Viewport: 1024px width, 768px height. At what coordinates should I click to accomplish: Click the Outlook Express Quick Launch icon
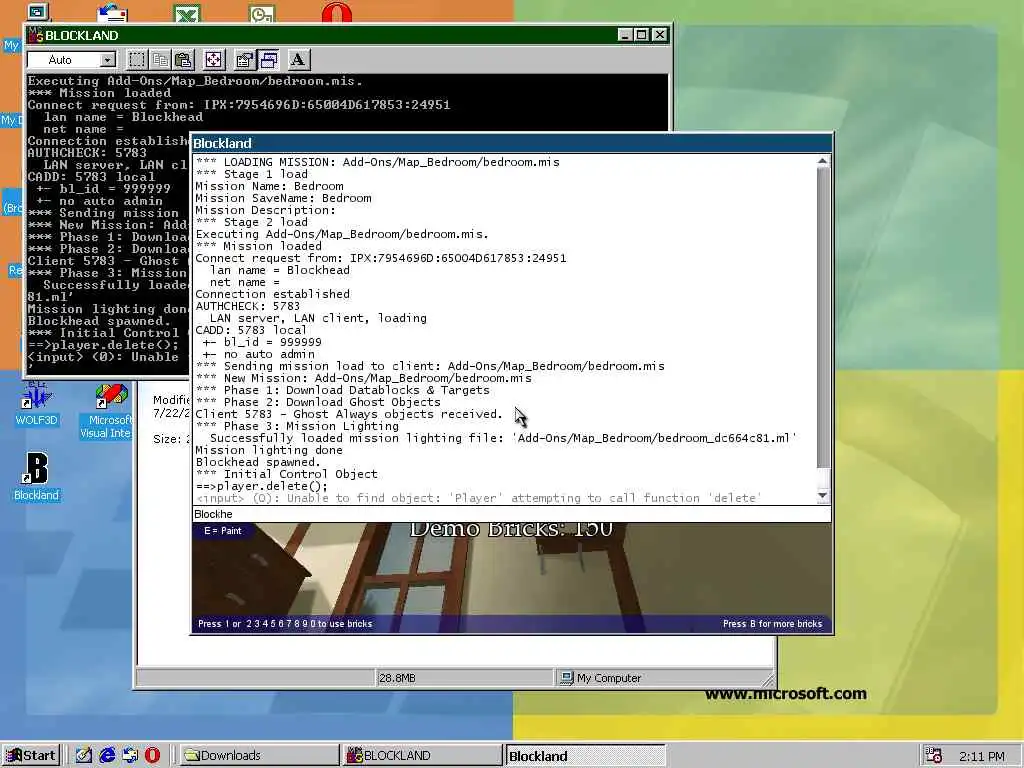click(130, 756)
